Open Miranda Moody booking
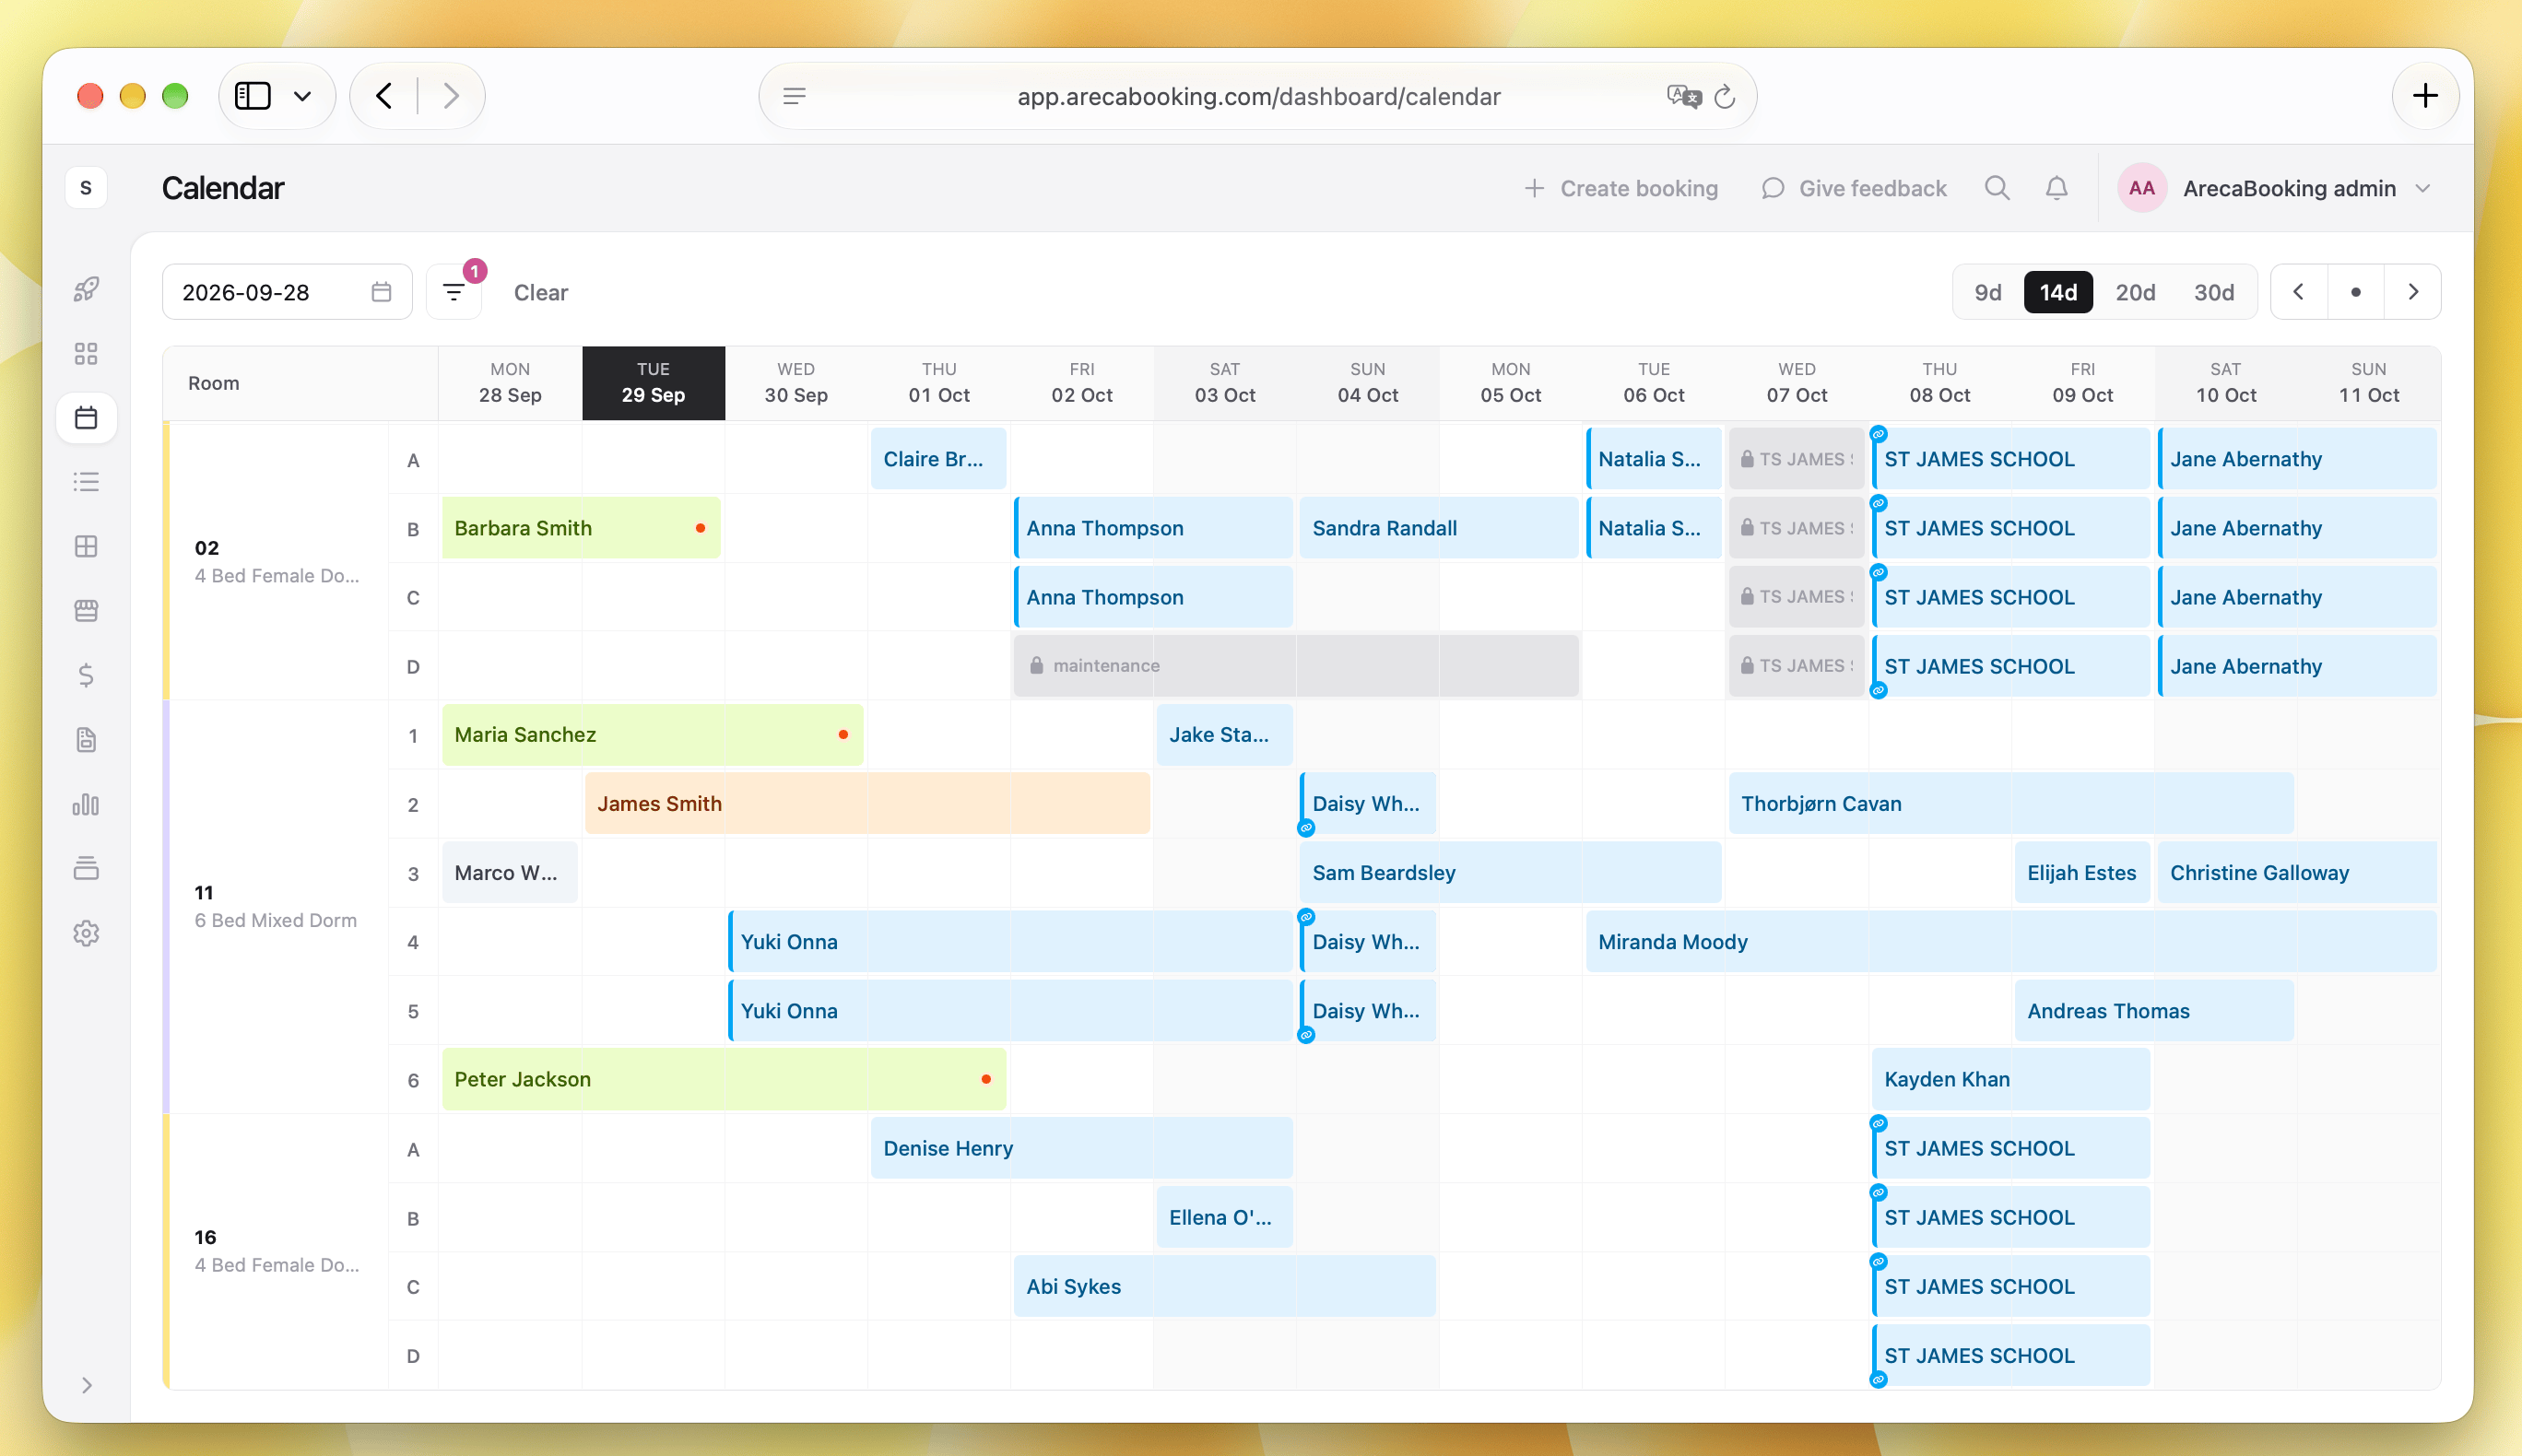Screen dimensions: 2522x1456 tap(2011, 941)
